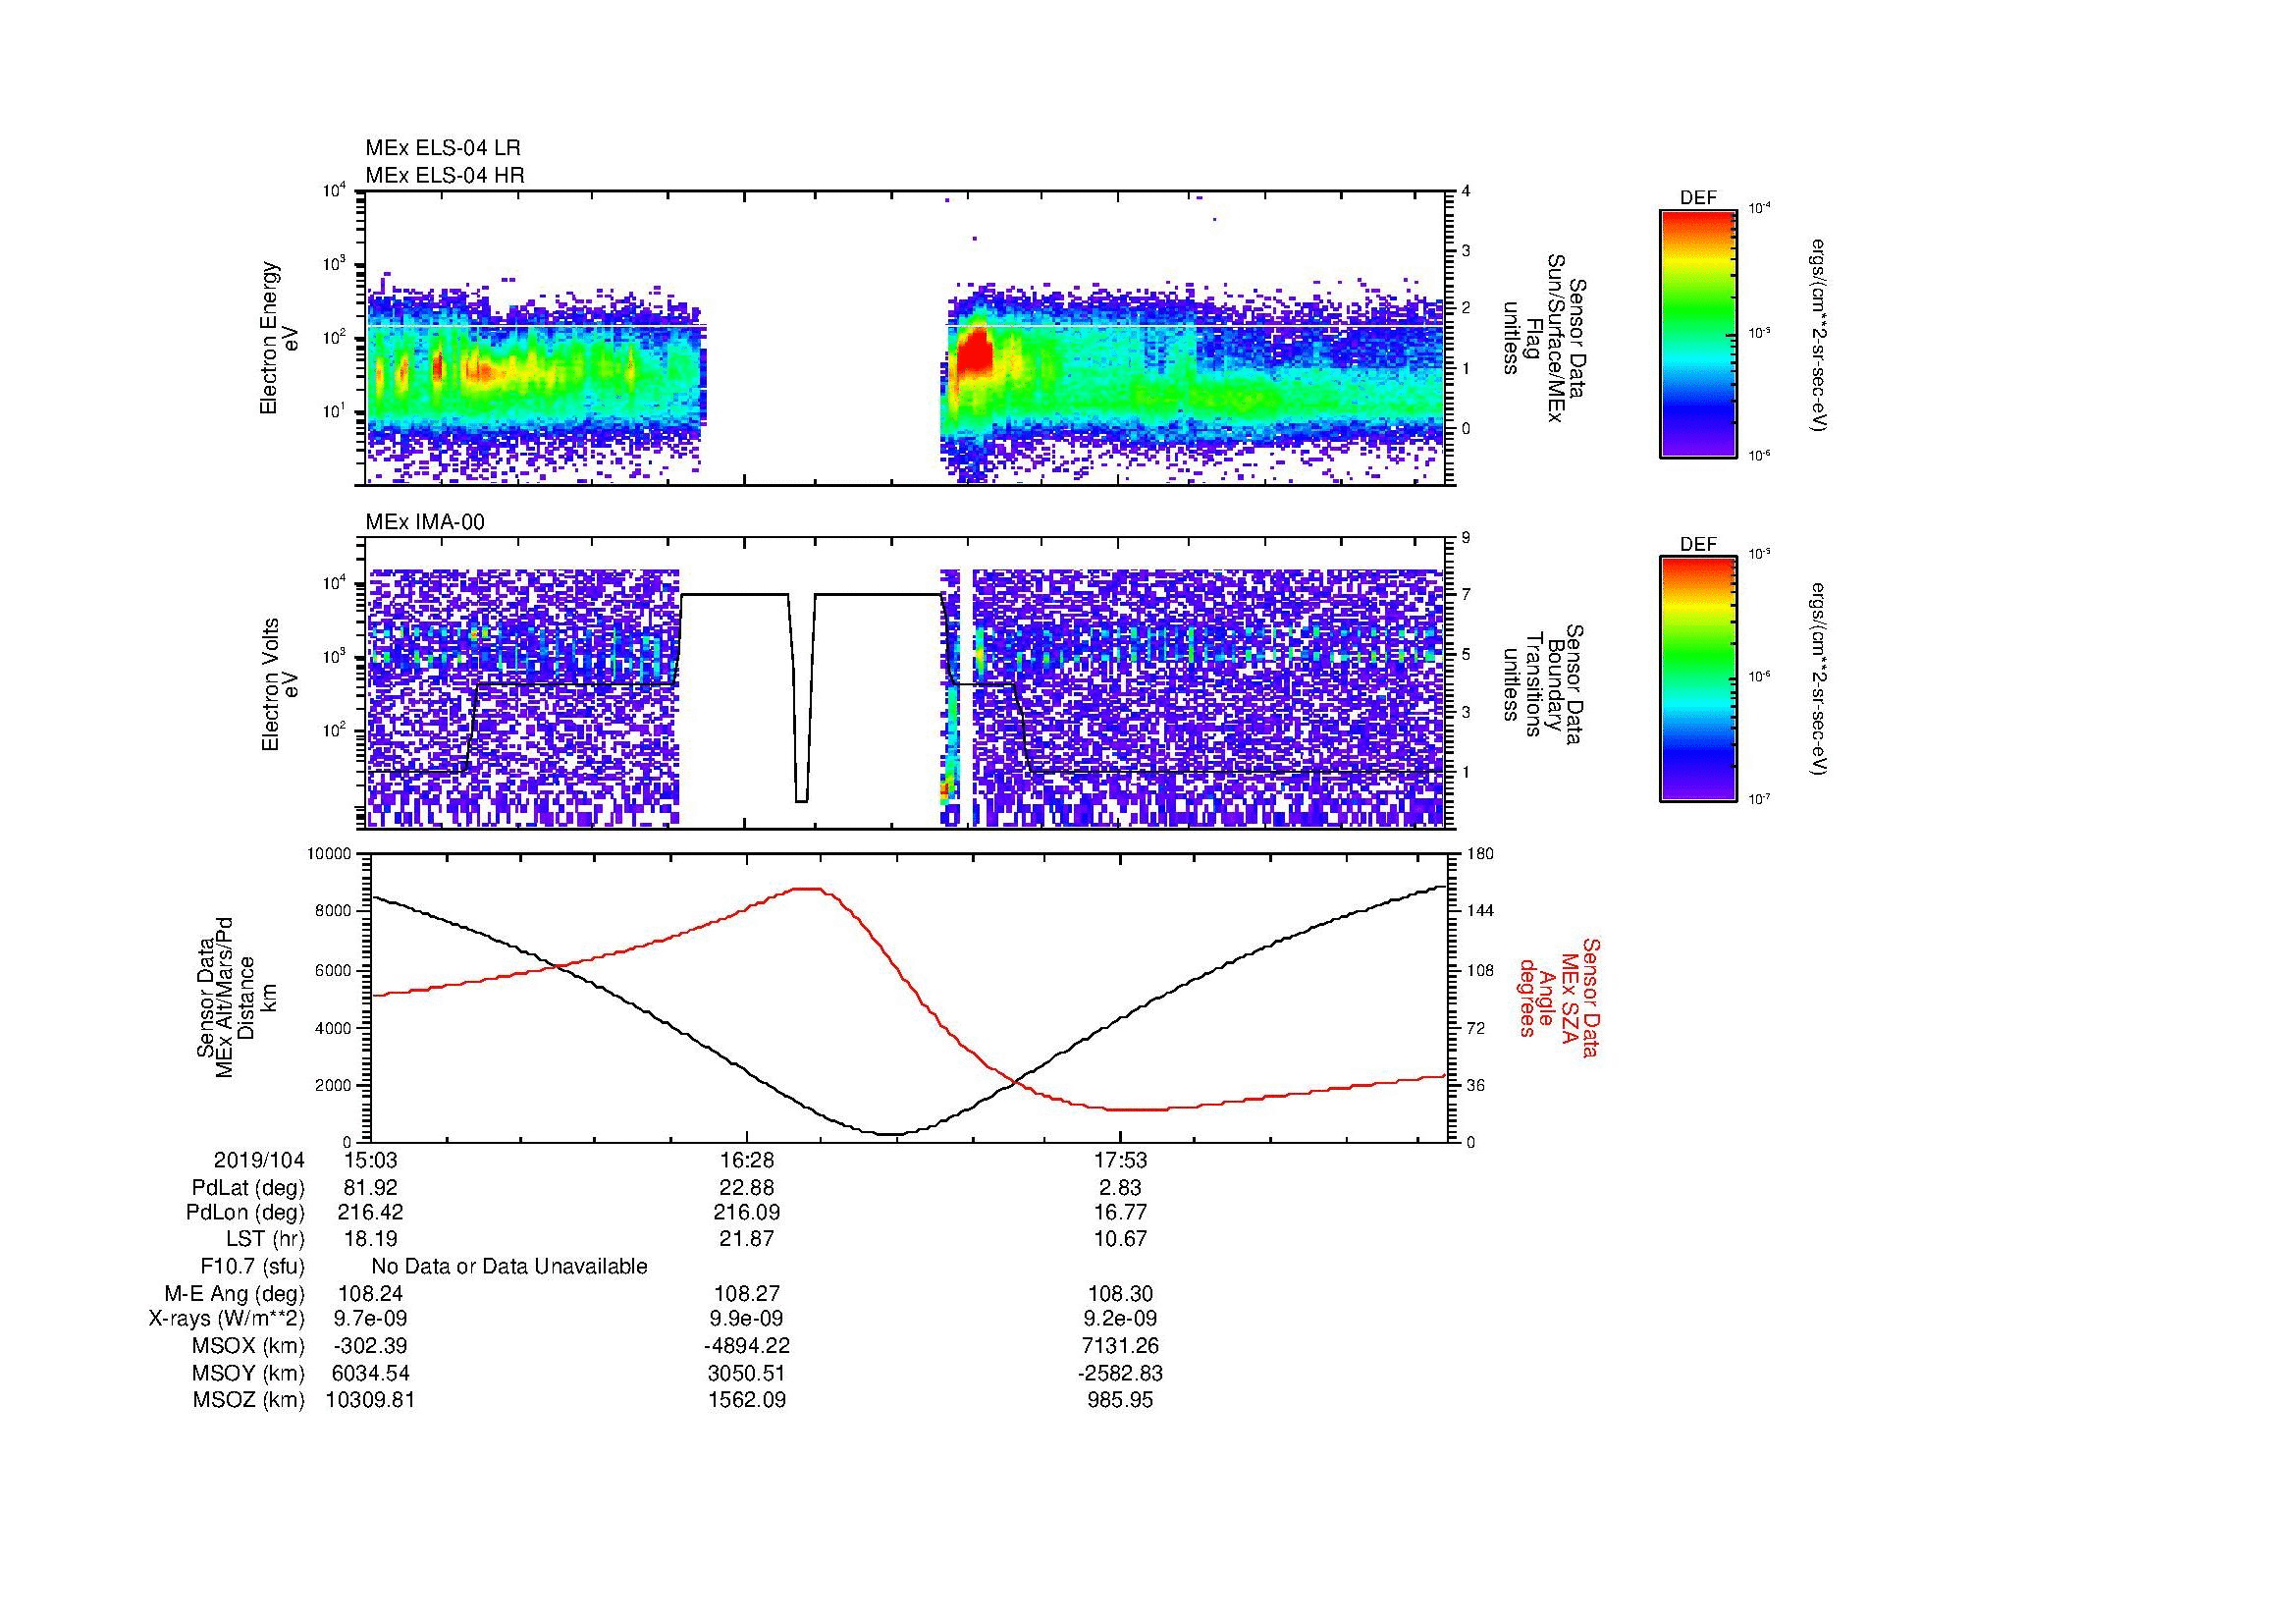Click PdLon value '16.77'
The height and width of the screenshot is (1623, 2296).
pos(1121,1212)
